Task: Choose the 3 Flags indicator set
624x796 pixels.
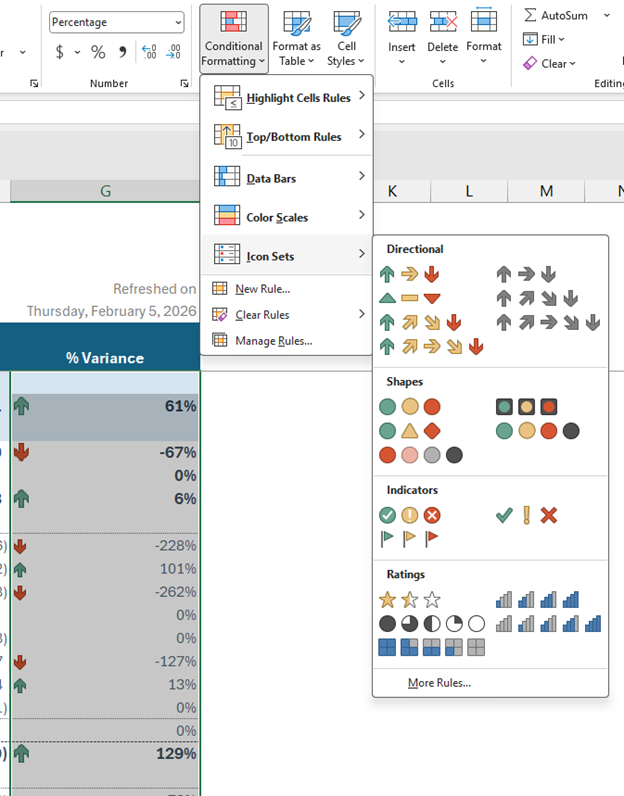Action: click(409, 539)
